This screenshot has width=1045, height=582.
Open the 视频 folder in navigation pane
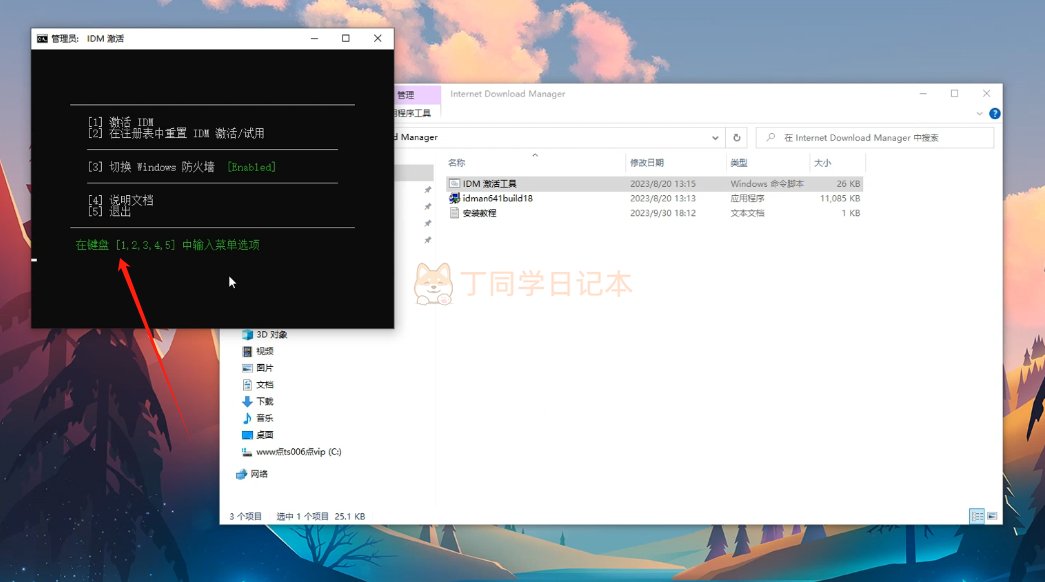(x=264, y=351)
